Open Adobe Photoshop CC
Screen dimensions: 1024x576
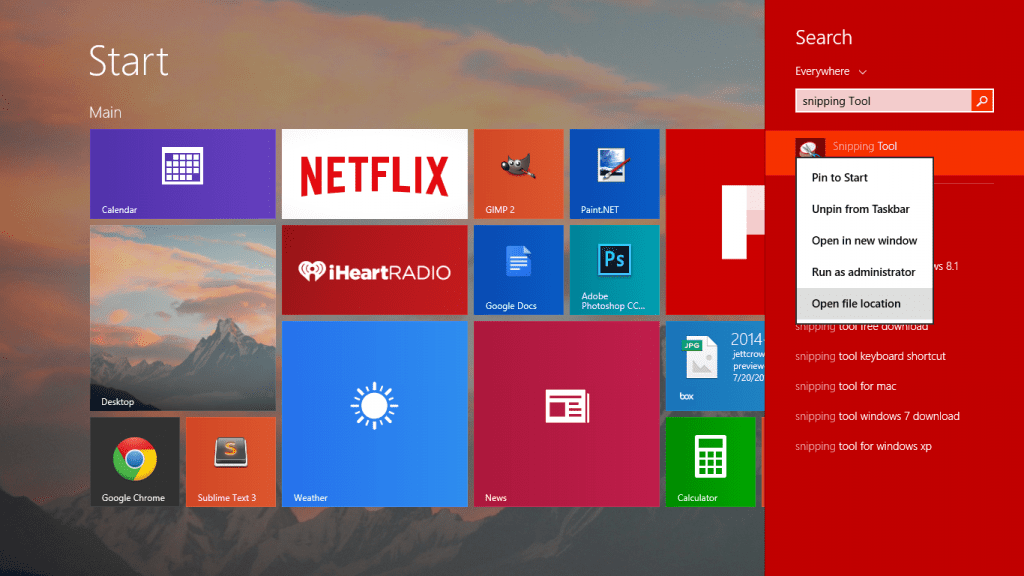tap(613, 269)
